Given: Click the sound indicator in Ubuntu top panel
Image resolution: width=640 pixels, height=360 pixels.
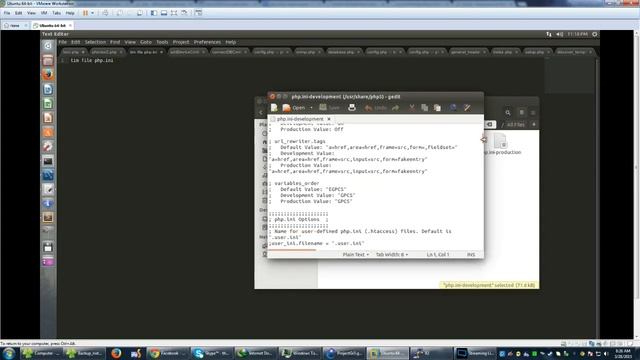Looking at the screenshot, I should 560,34.
